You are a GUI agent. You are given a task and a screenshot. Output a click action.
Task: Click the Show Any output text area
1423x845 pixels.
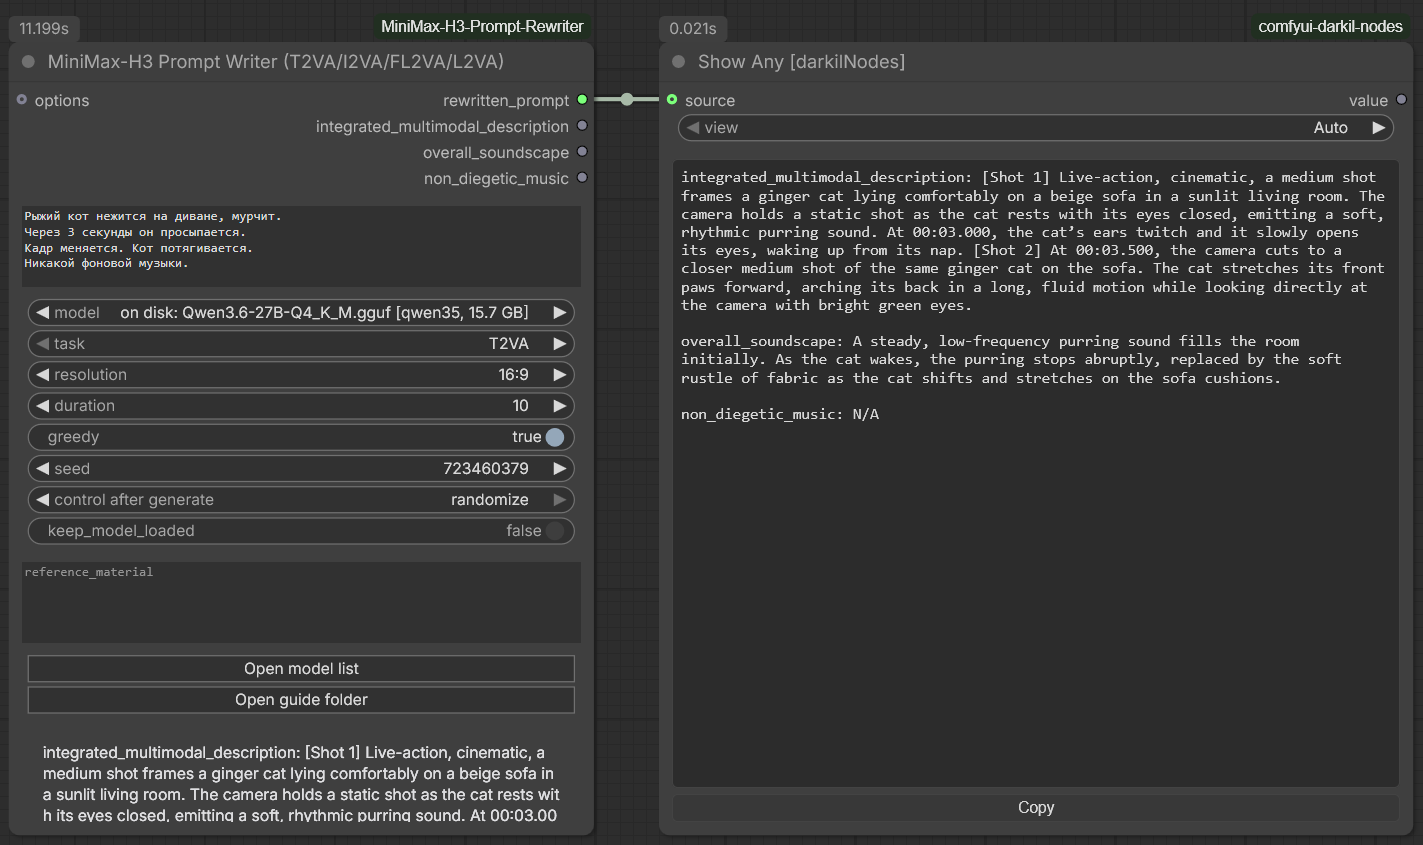click(x=1035, y=473)
